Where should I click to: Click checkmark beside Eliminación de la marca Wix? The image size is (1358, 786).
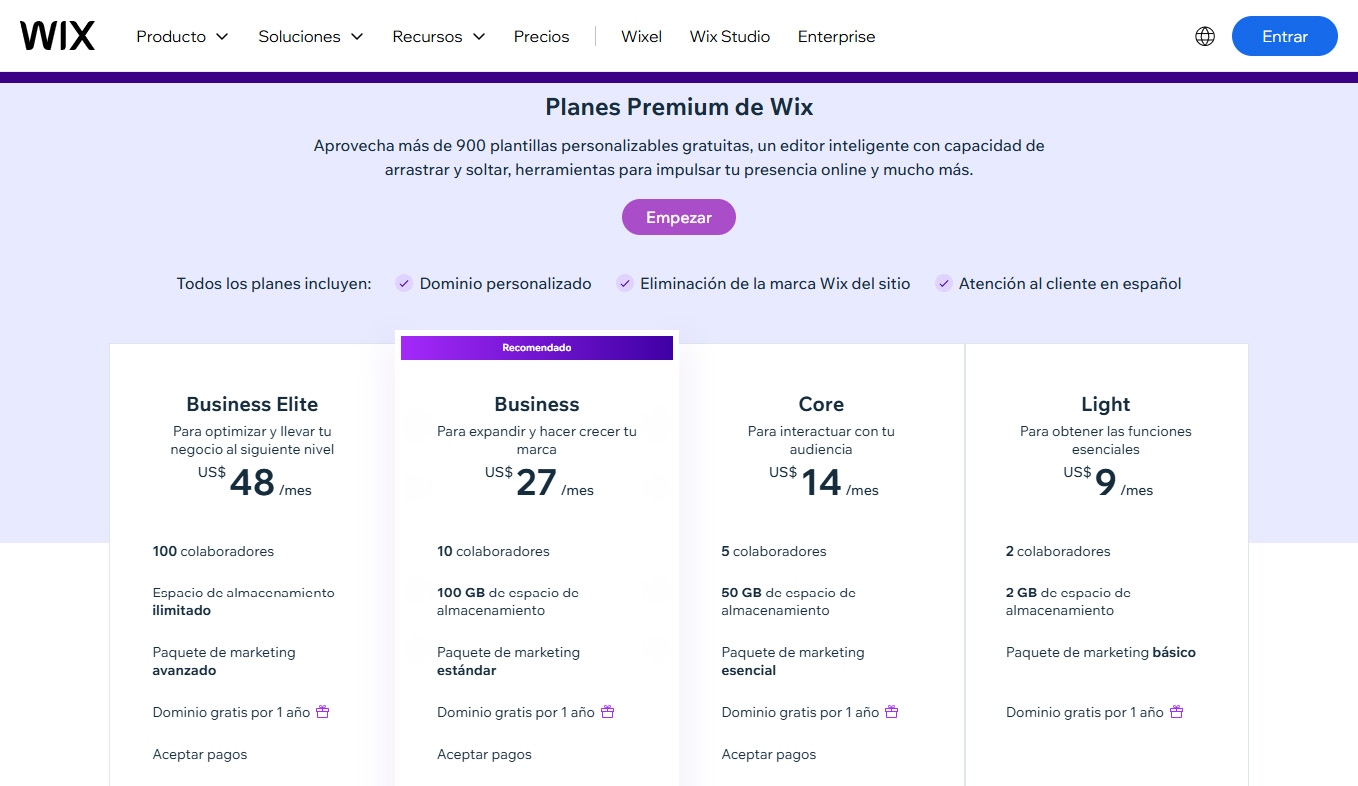(x=624, y=283)
